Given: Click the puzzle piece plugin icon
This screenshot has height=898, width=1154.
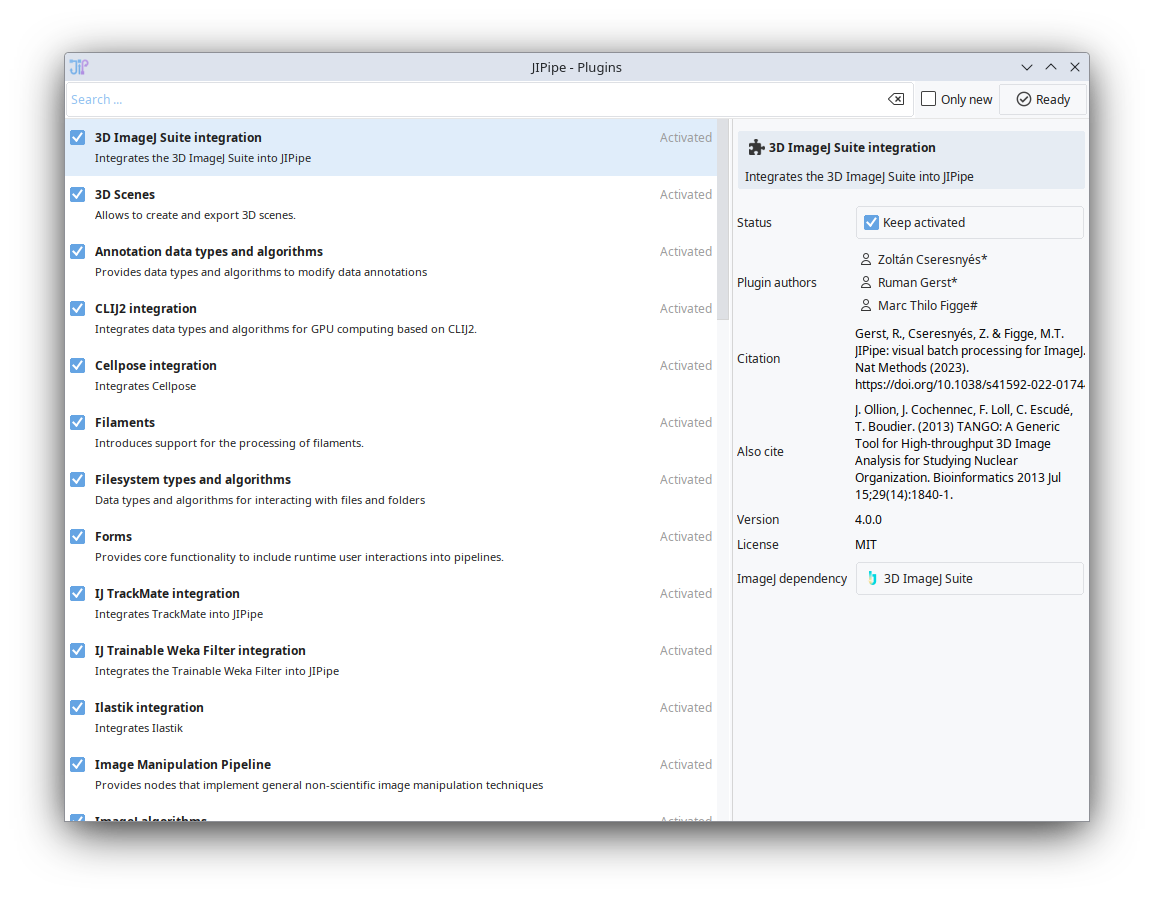Looking at the screenshot, I should 756,147.
